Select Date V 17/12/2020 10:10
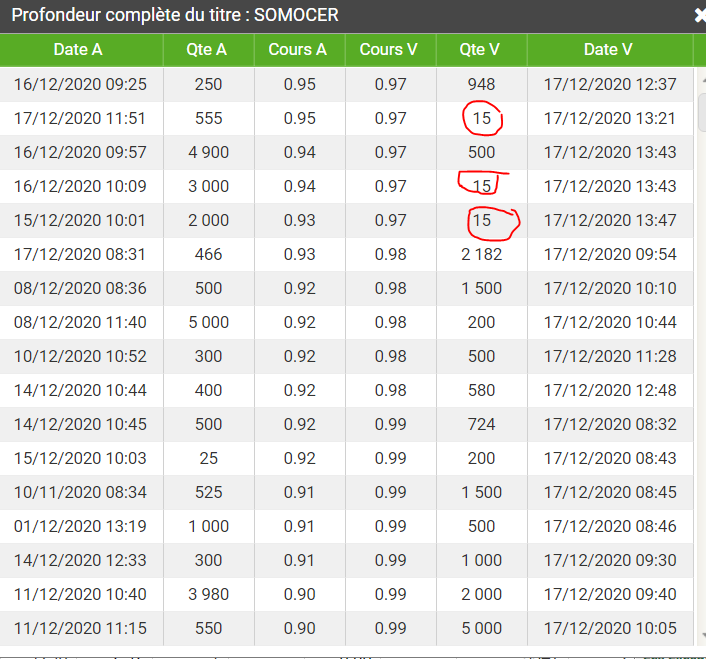Screen dimensions: 706x659 click(x=610, y=288)
